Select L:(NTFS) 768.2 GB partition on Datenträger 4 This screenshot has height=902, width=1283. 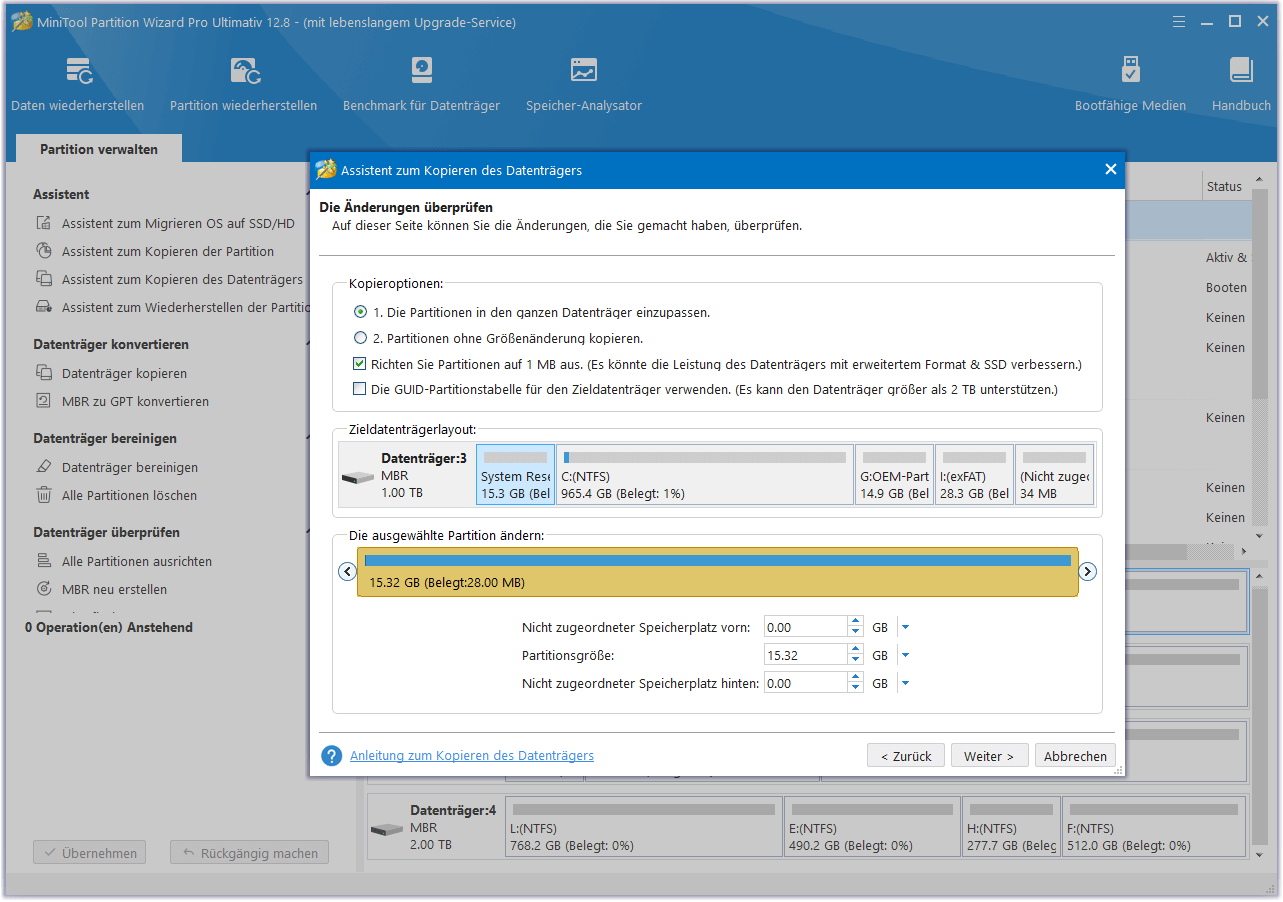pyautogui.click(x=644, y=826)
